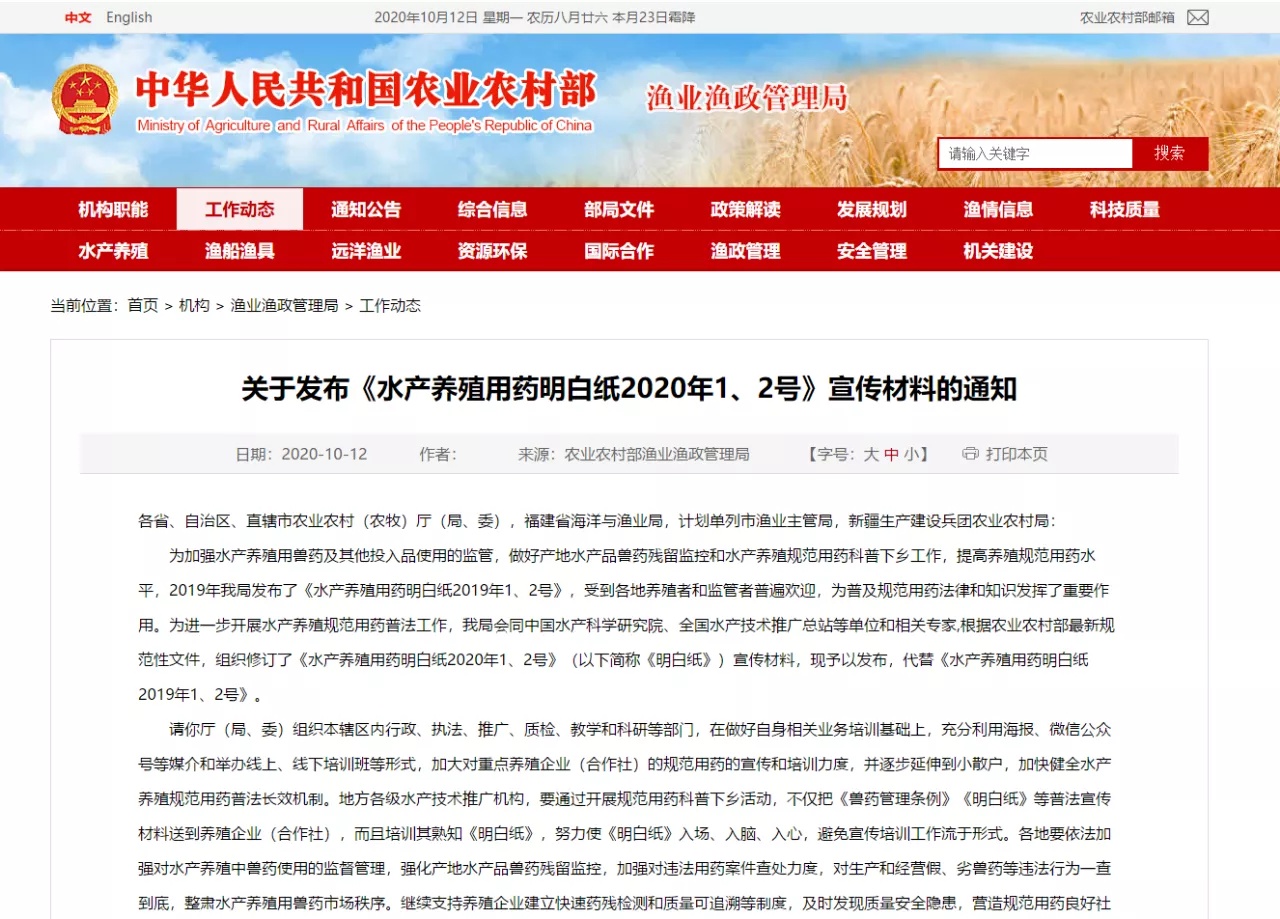Open 部局文件 menu item
The image size is (1280, 919).
point(619,209)
